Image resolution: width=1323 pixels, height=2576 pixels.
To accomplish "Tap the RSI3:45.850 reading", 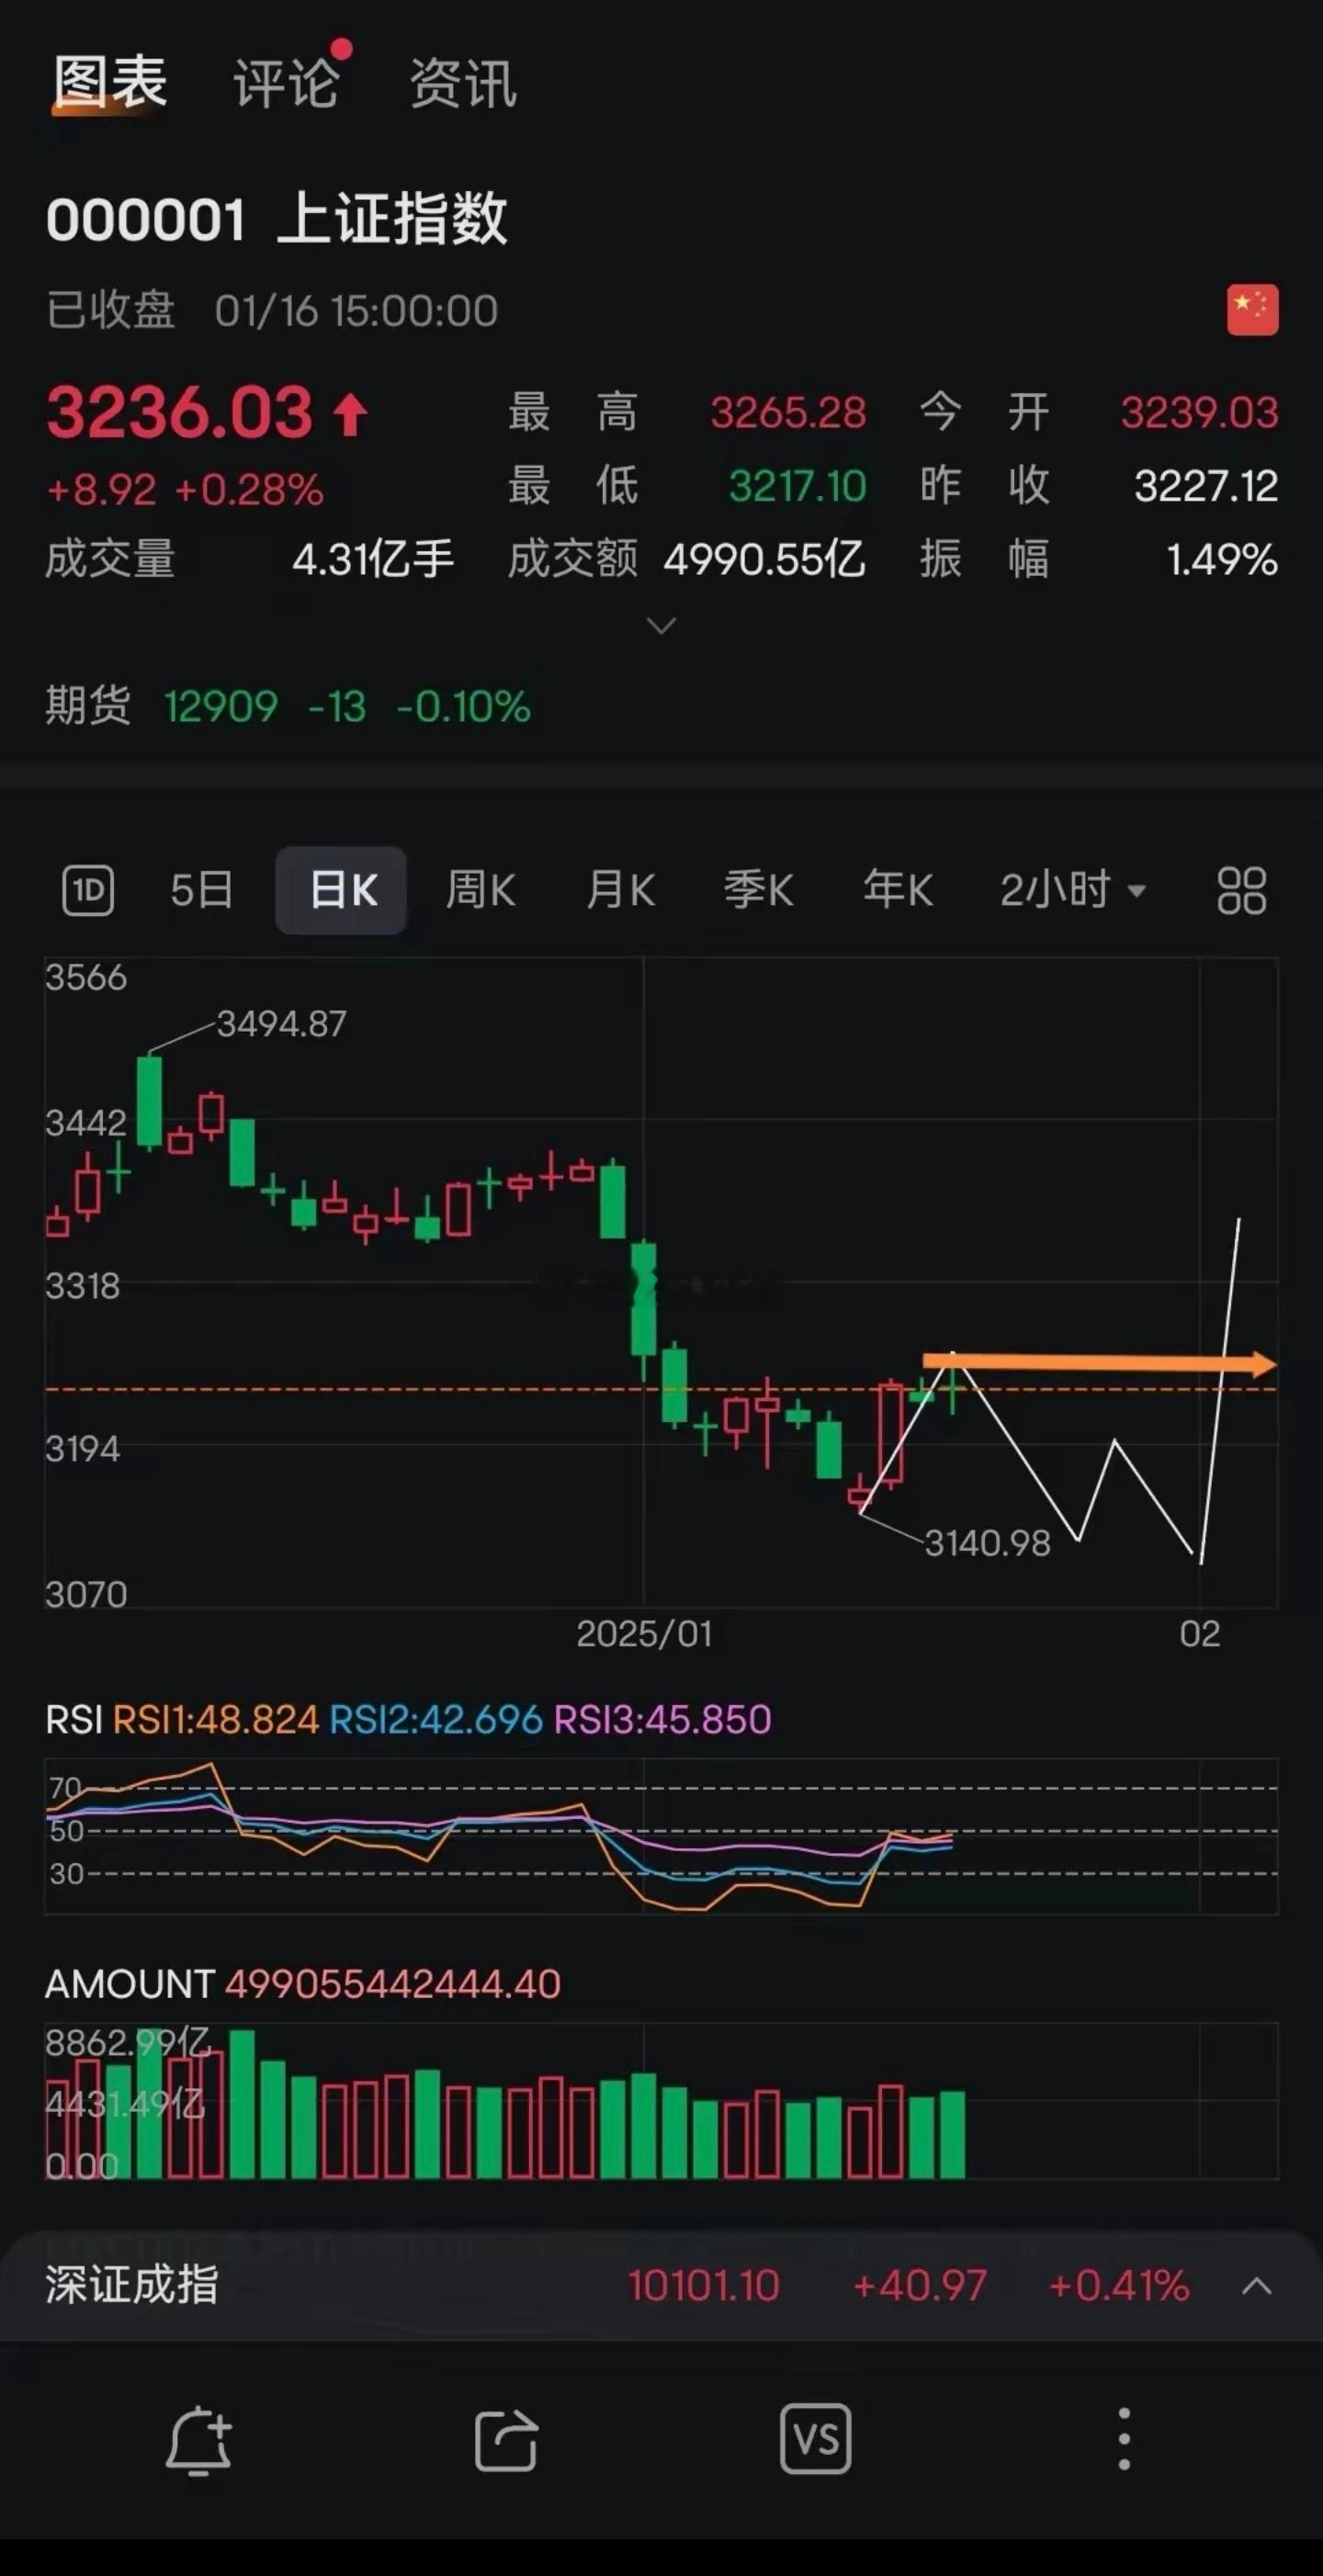I will tap(662, 1720).
